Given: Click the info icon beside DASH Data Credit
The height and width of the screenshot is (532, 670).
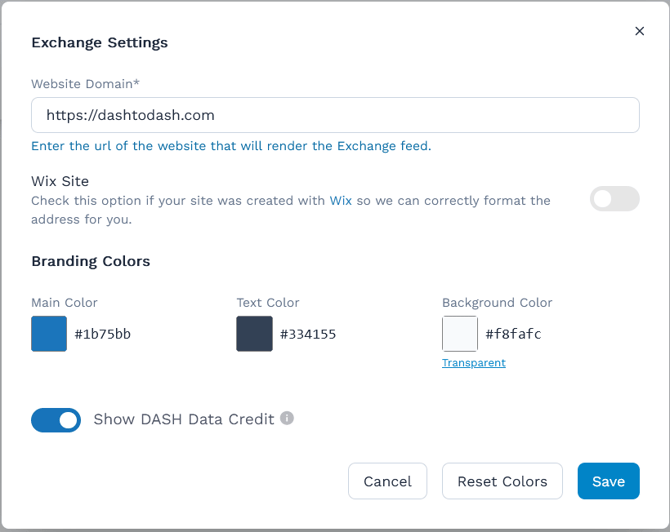Looking at the screenshot, I should (287, 418).
